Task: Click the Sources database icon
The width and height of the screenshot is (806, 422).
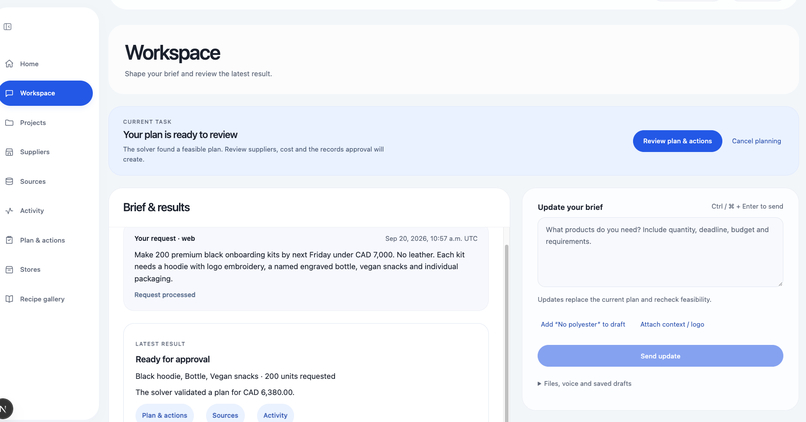Action: pyautogui.click(x=9, y=181)
